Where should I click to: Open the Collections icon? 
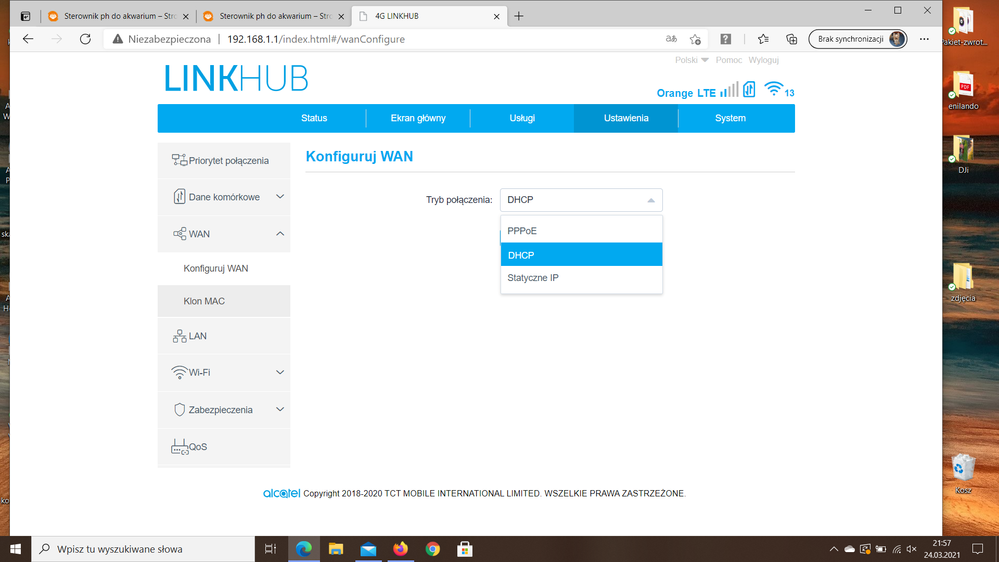pyautogui.click(x=791, y=39)
